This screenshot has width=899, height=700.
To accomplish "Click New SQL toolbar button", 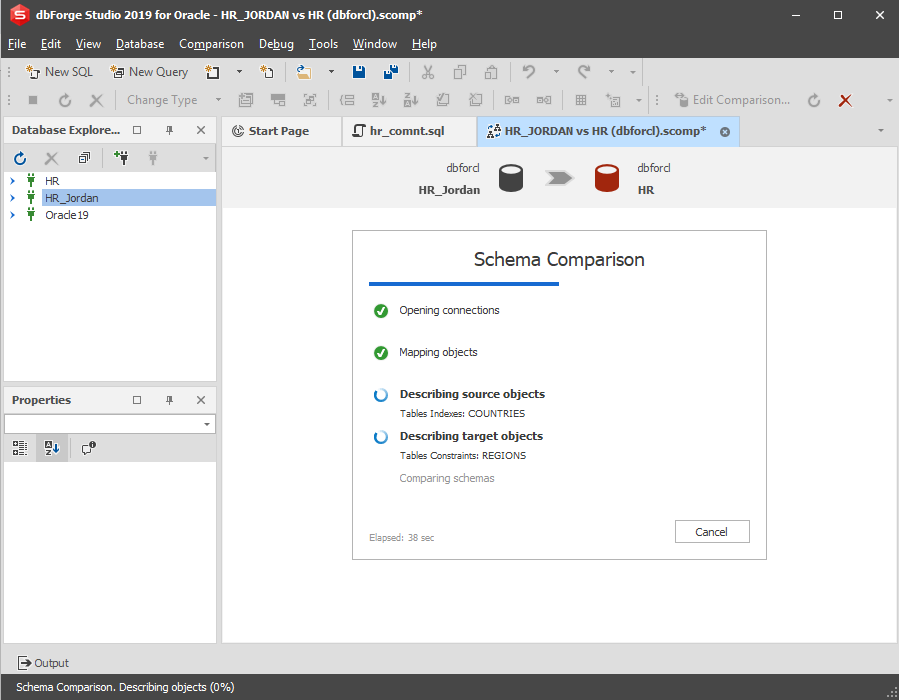I will [x=59, y=72].
